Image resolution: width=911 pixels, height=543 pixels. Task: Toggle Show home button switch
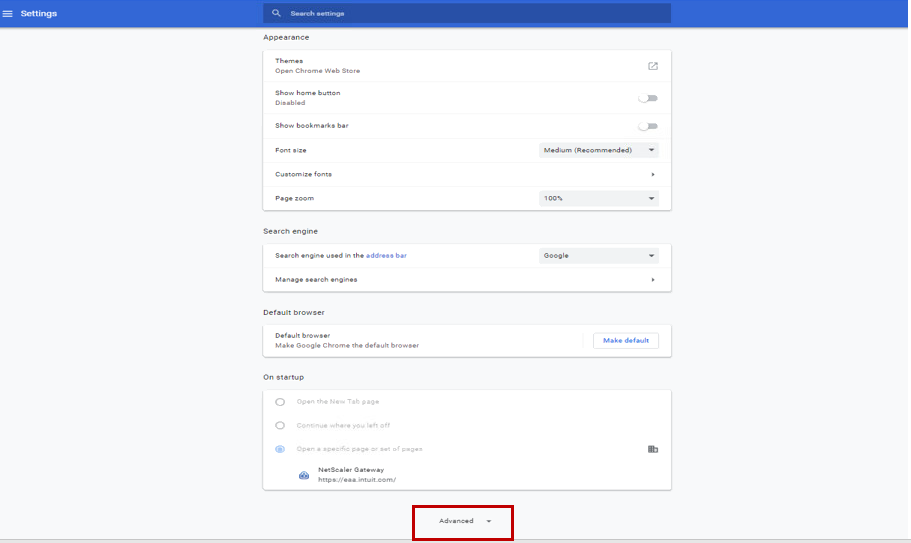pos(648,98)
